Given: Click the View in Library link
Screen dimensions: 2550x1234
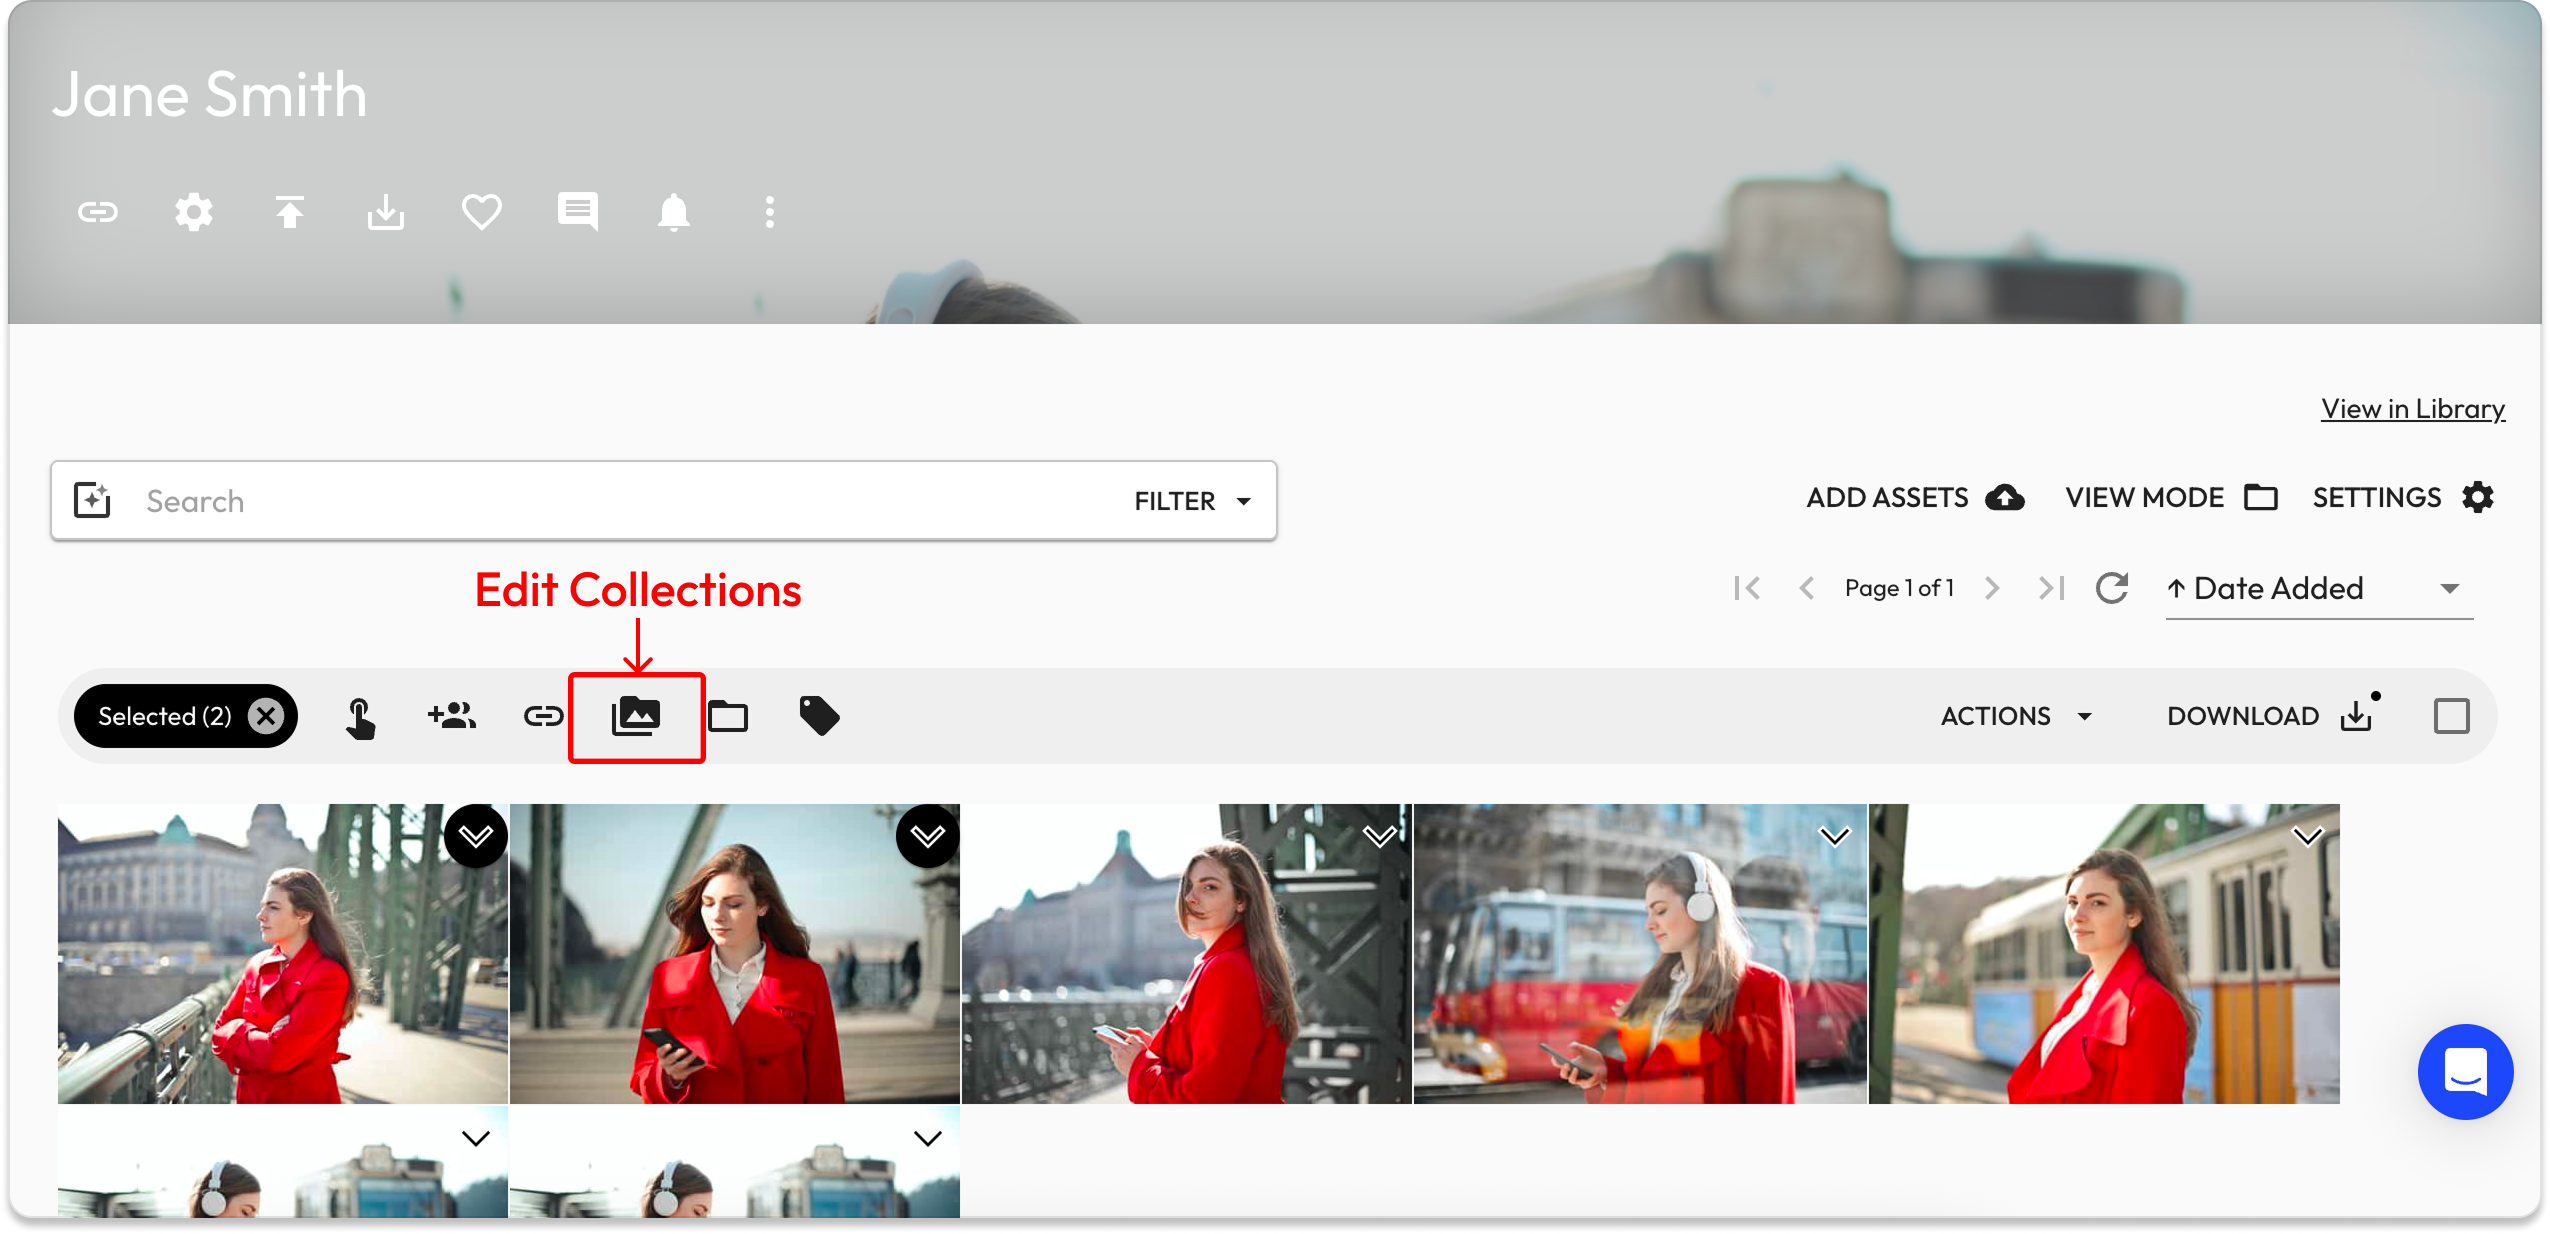Looking at the screenshot, I should [x=2412, y=409].
